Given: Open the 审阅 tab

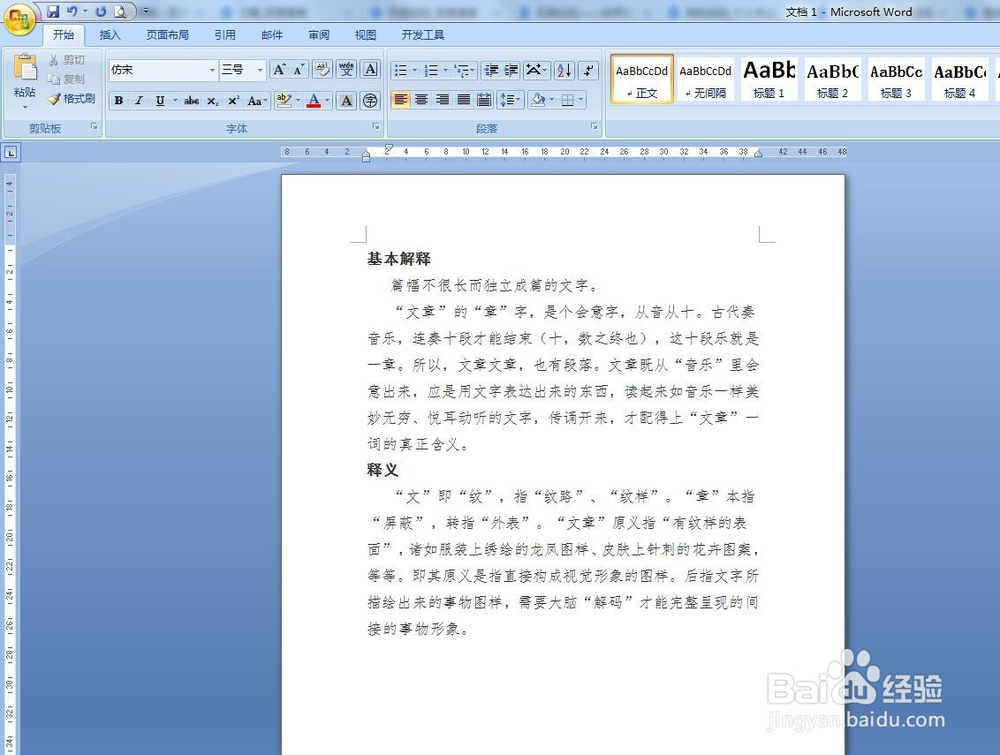Looking at the screenshot, I should tap(319, 35).
